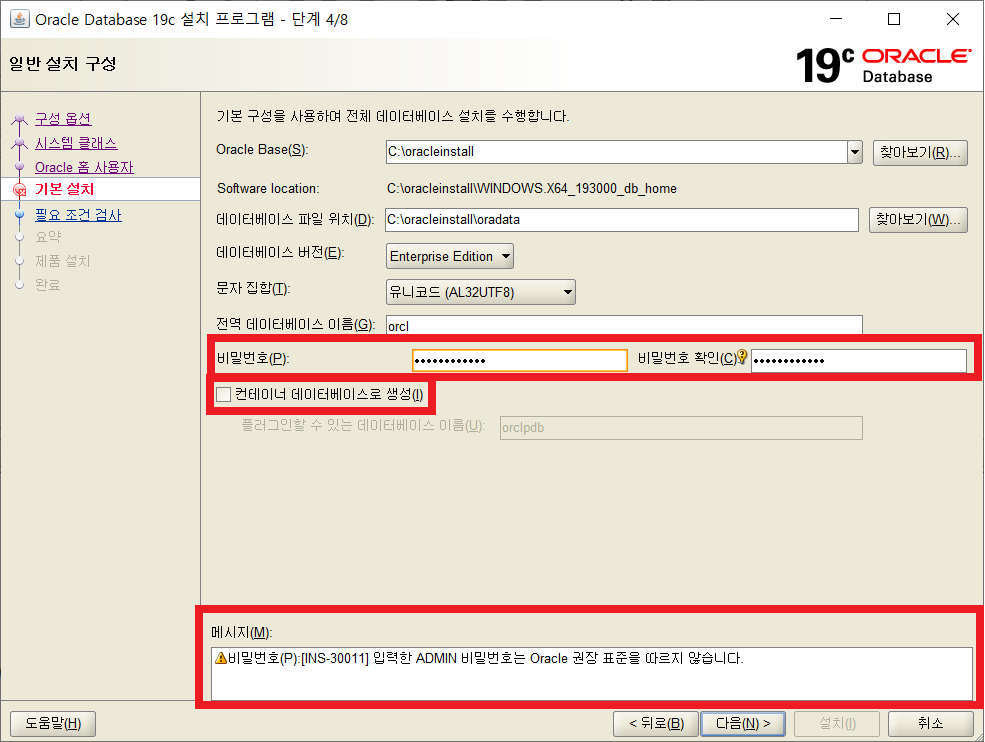Select 기본 설치 step in sidebar

[x=64, y=189]
